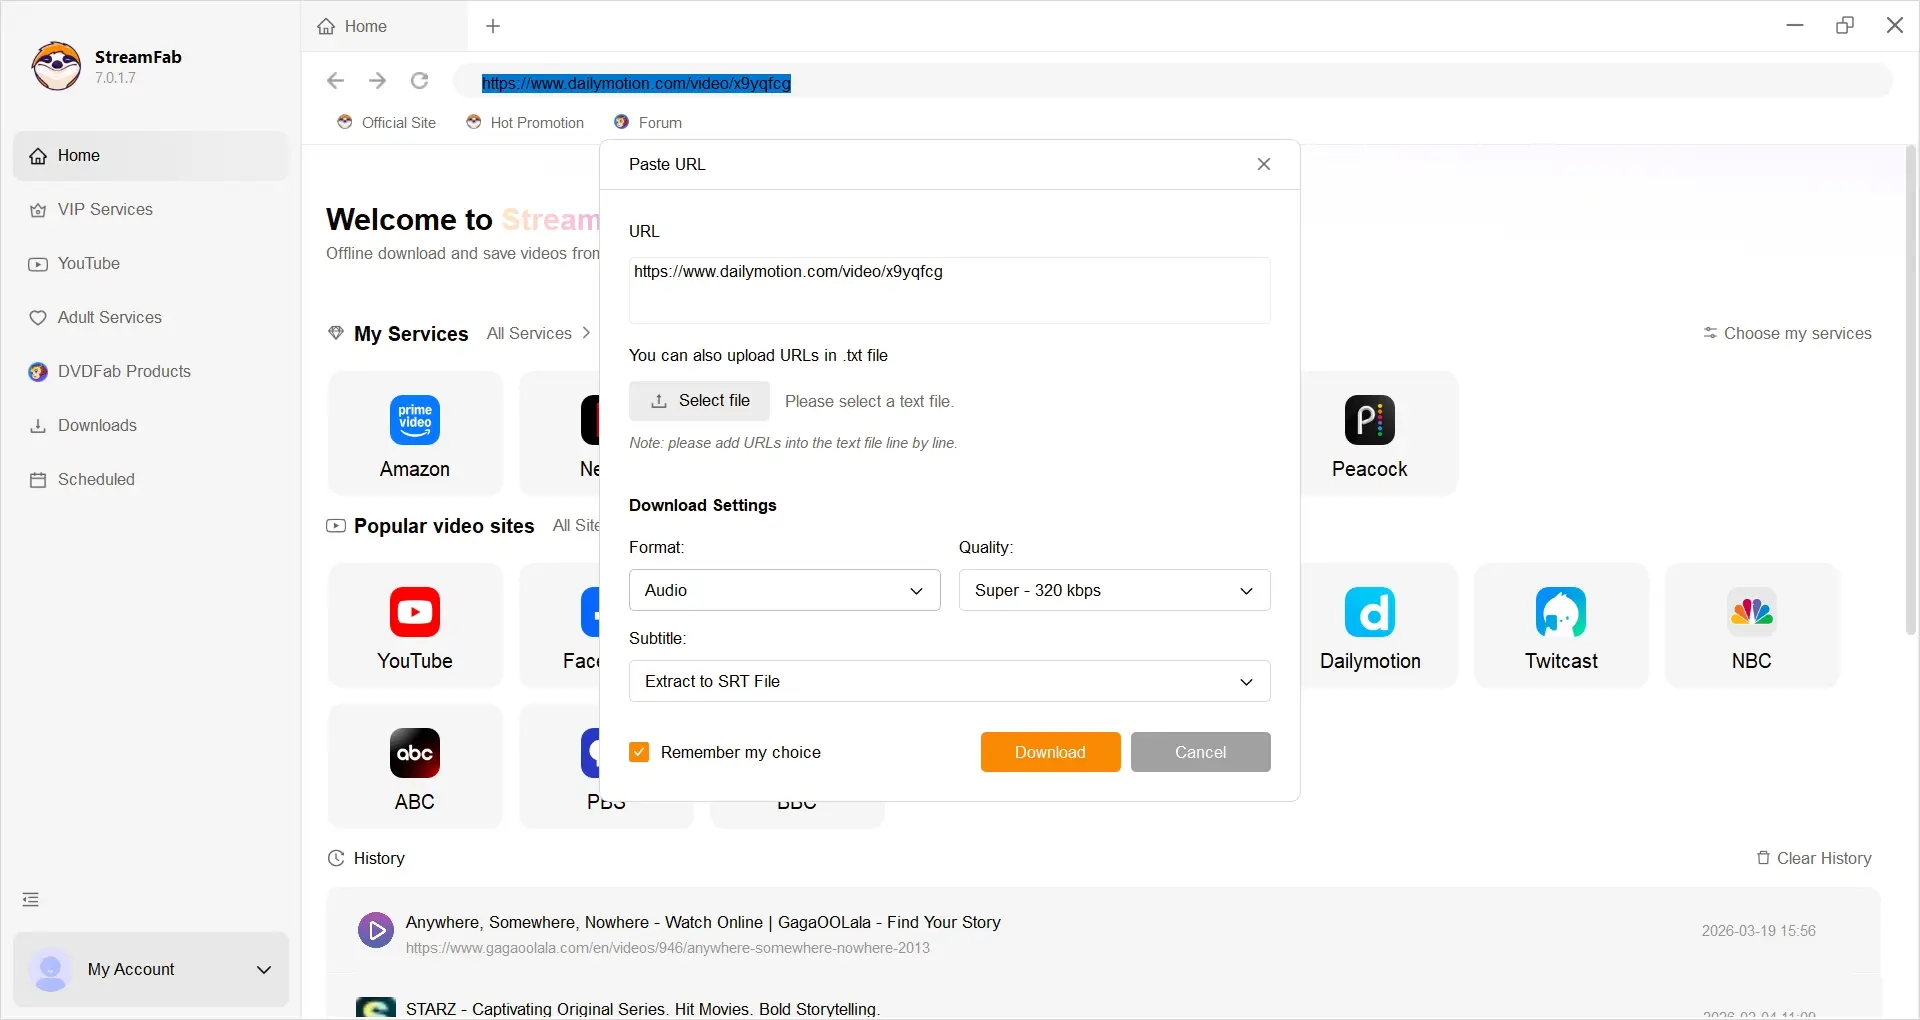
Task: Click the 'Please select a text file.' text
Action: click(x=869, y=401)
